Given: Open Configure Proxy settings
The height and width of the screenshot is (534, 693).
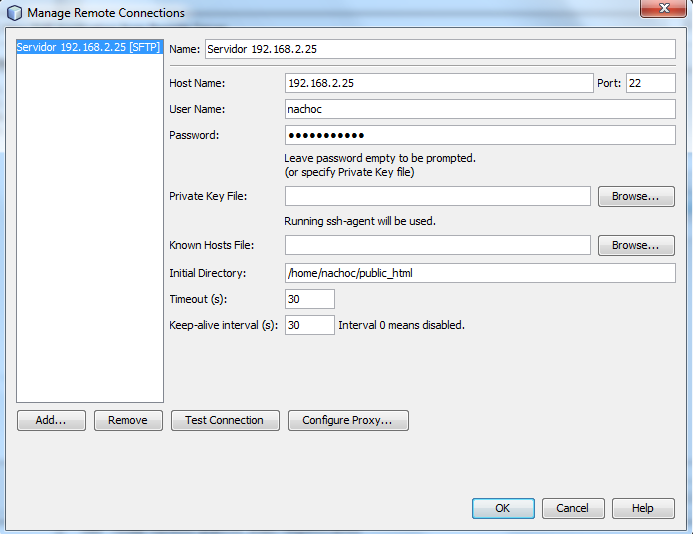Looking at the screenshot, I should point(348,420).
